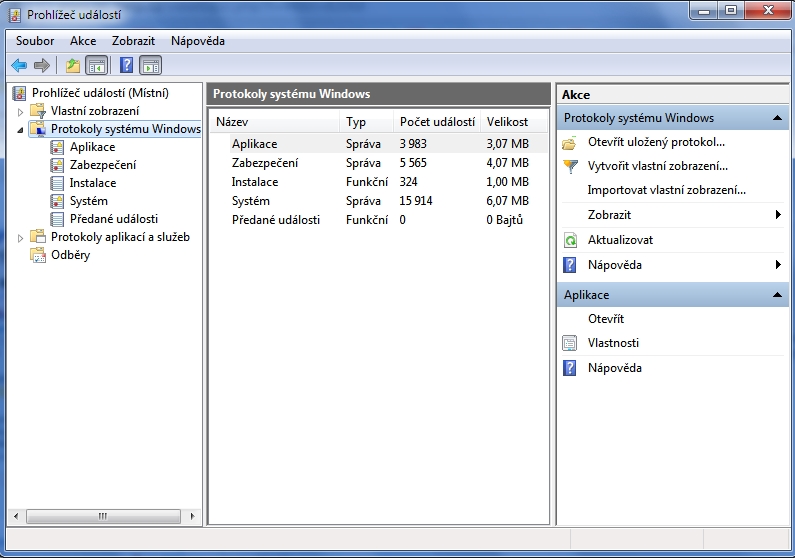Click the event count 15 914
Viewport: 795px width, 558px height.
pos(416,201)
